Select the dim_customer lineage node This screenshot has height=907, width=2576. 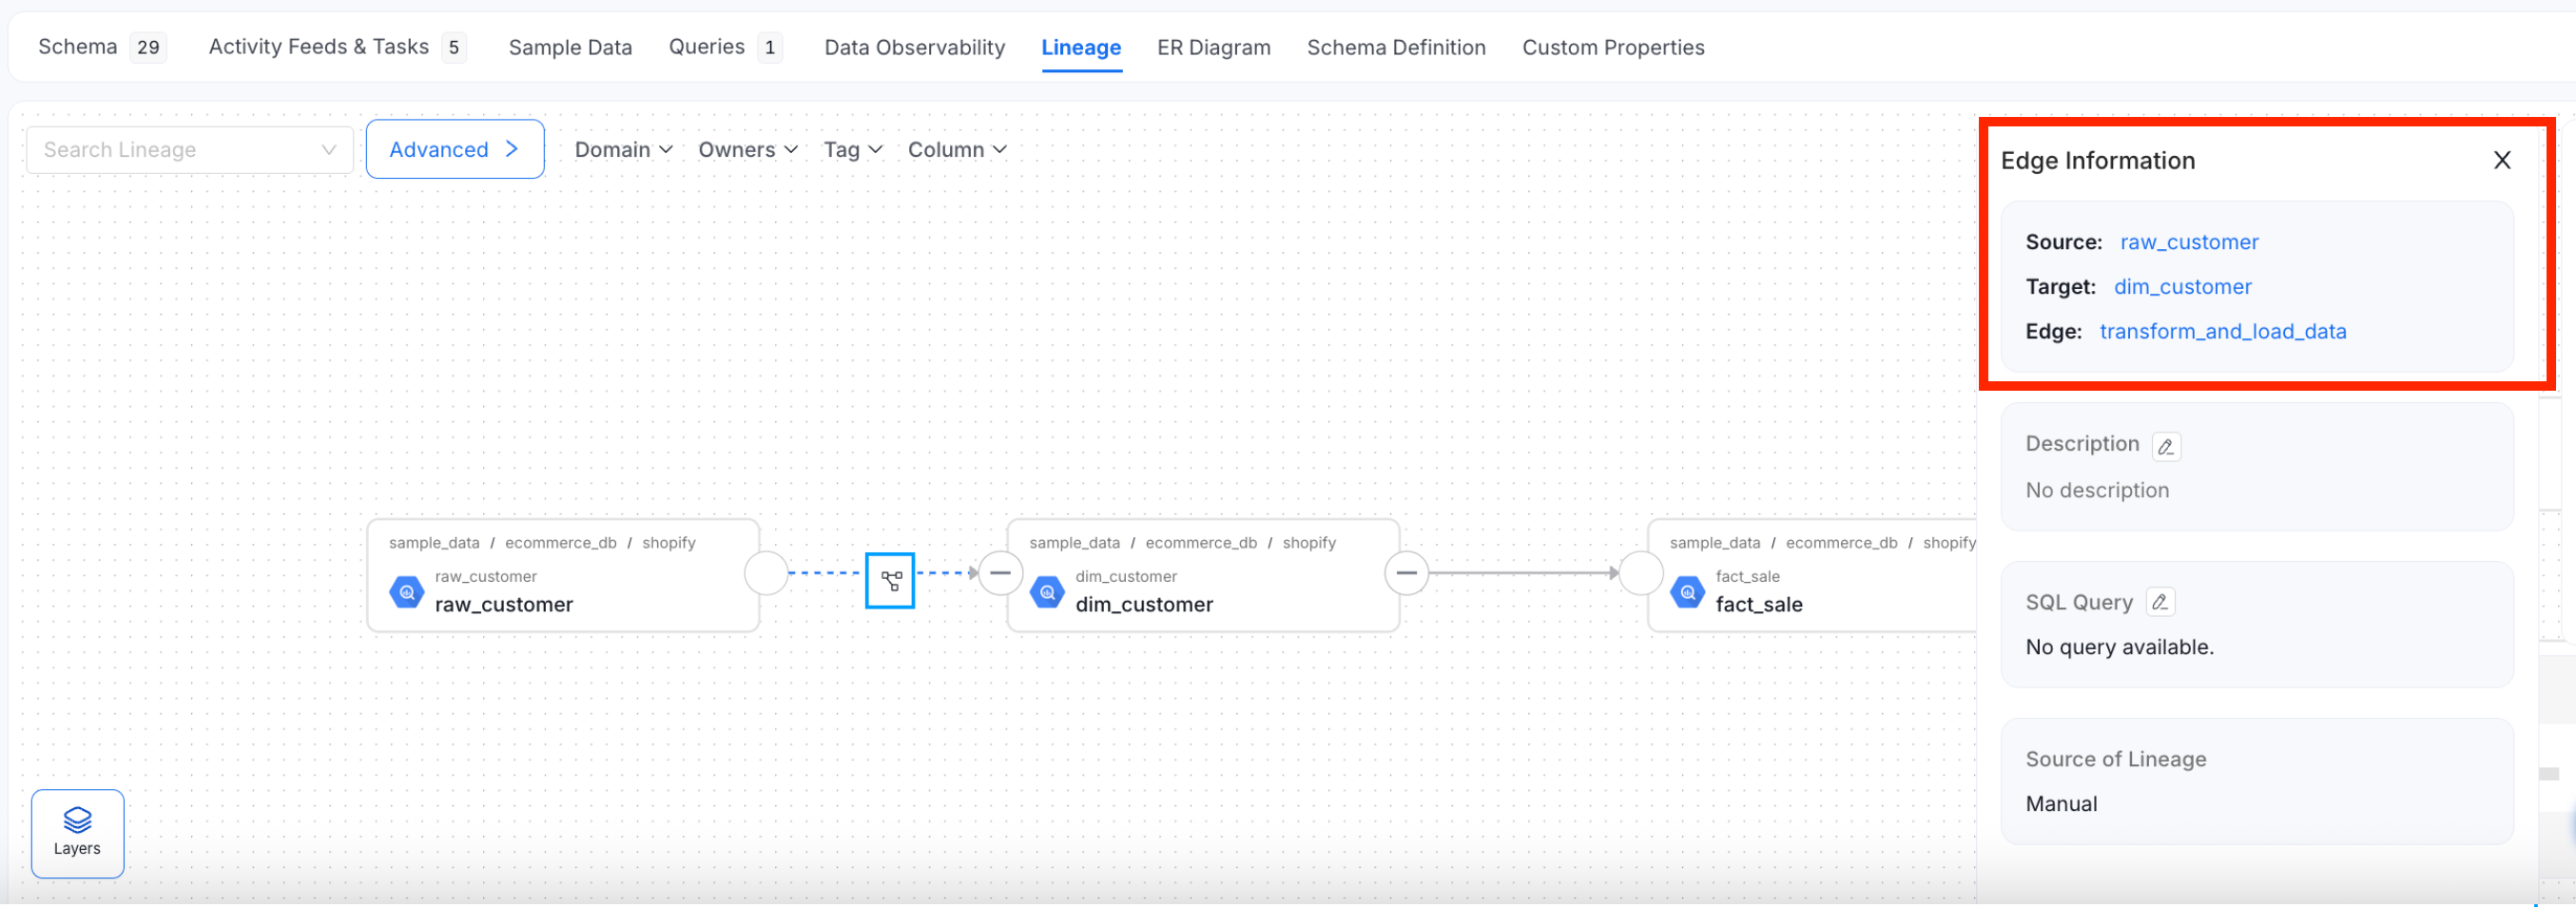tap(1203, 575)
